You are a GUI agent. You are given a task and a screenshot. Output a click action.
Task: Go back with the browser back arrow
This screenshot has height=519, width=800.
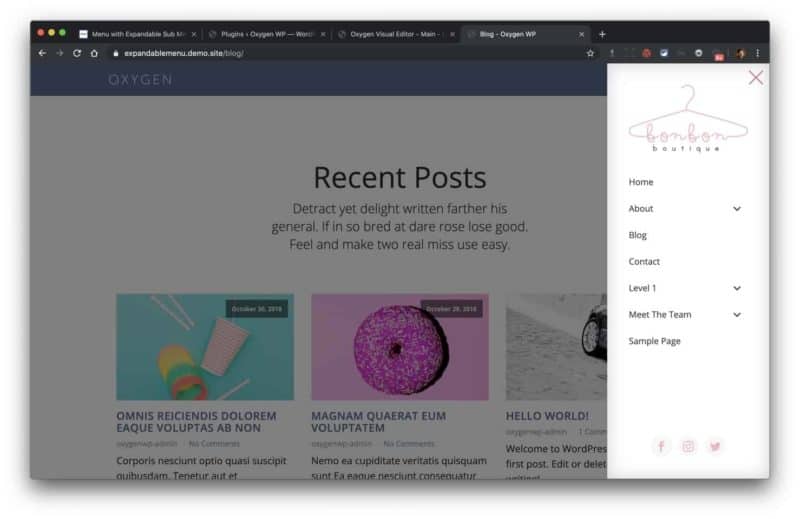coord(42,53)
